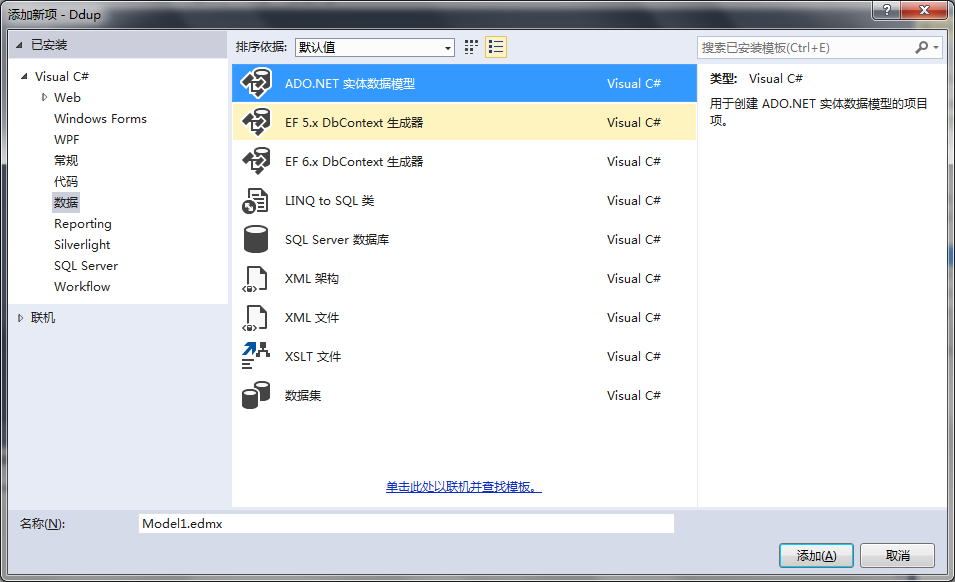This screenshot has width=955, height=582.
Task: Click the EF 5.x DbContext 生成器 icon
Action: (256, 122)
